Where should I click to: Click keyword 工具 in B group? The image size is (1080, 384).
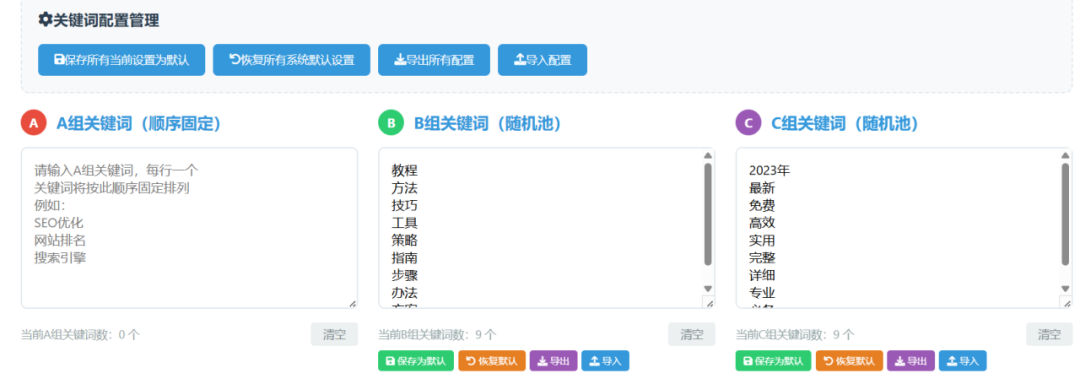point(405,223)
